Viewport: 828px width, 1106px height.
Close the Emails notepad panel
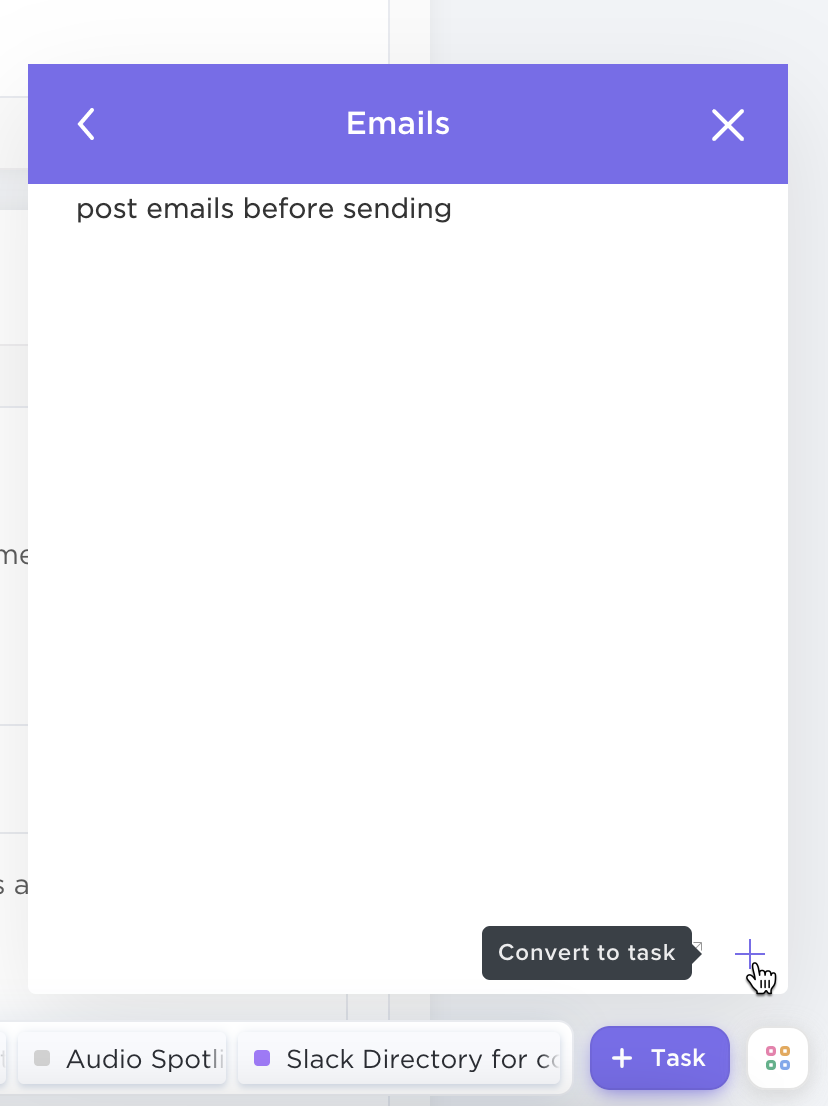click(728, 125)
